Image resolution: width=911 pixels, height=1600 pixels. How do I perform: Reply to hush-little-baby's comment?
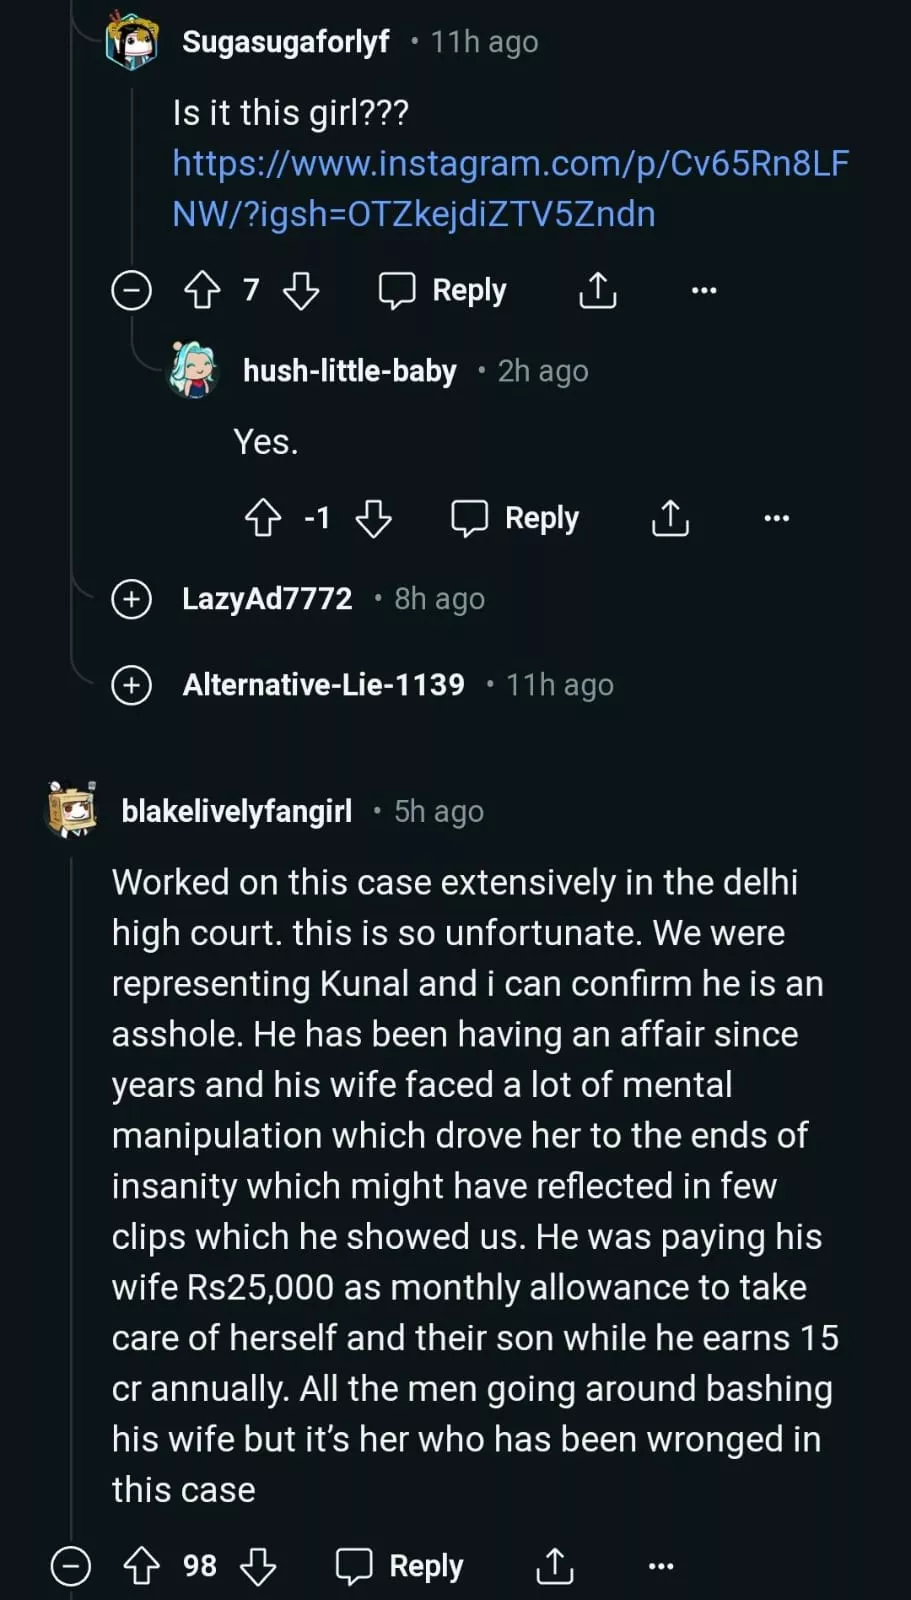point(515,518)
